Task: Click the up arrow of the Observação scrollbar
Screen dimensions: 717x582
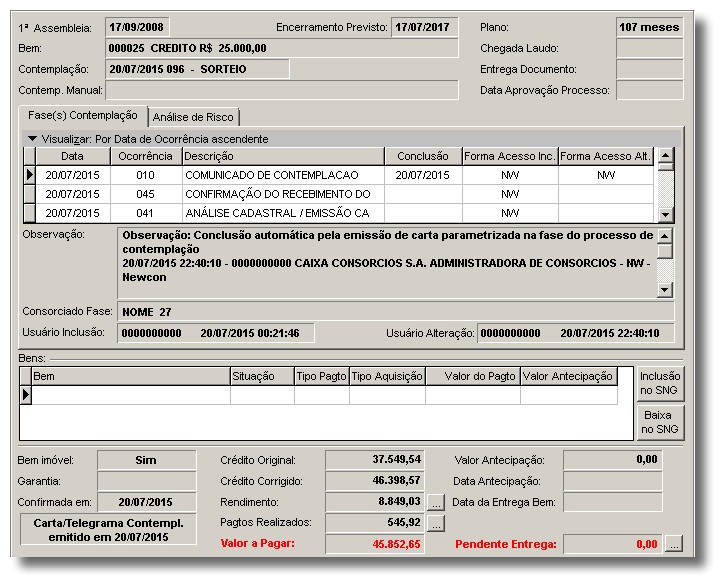Action: tap(664, 236)
